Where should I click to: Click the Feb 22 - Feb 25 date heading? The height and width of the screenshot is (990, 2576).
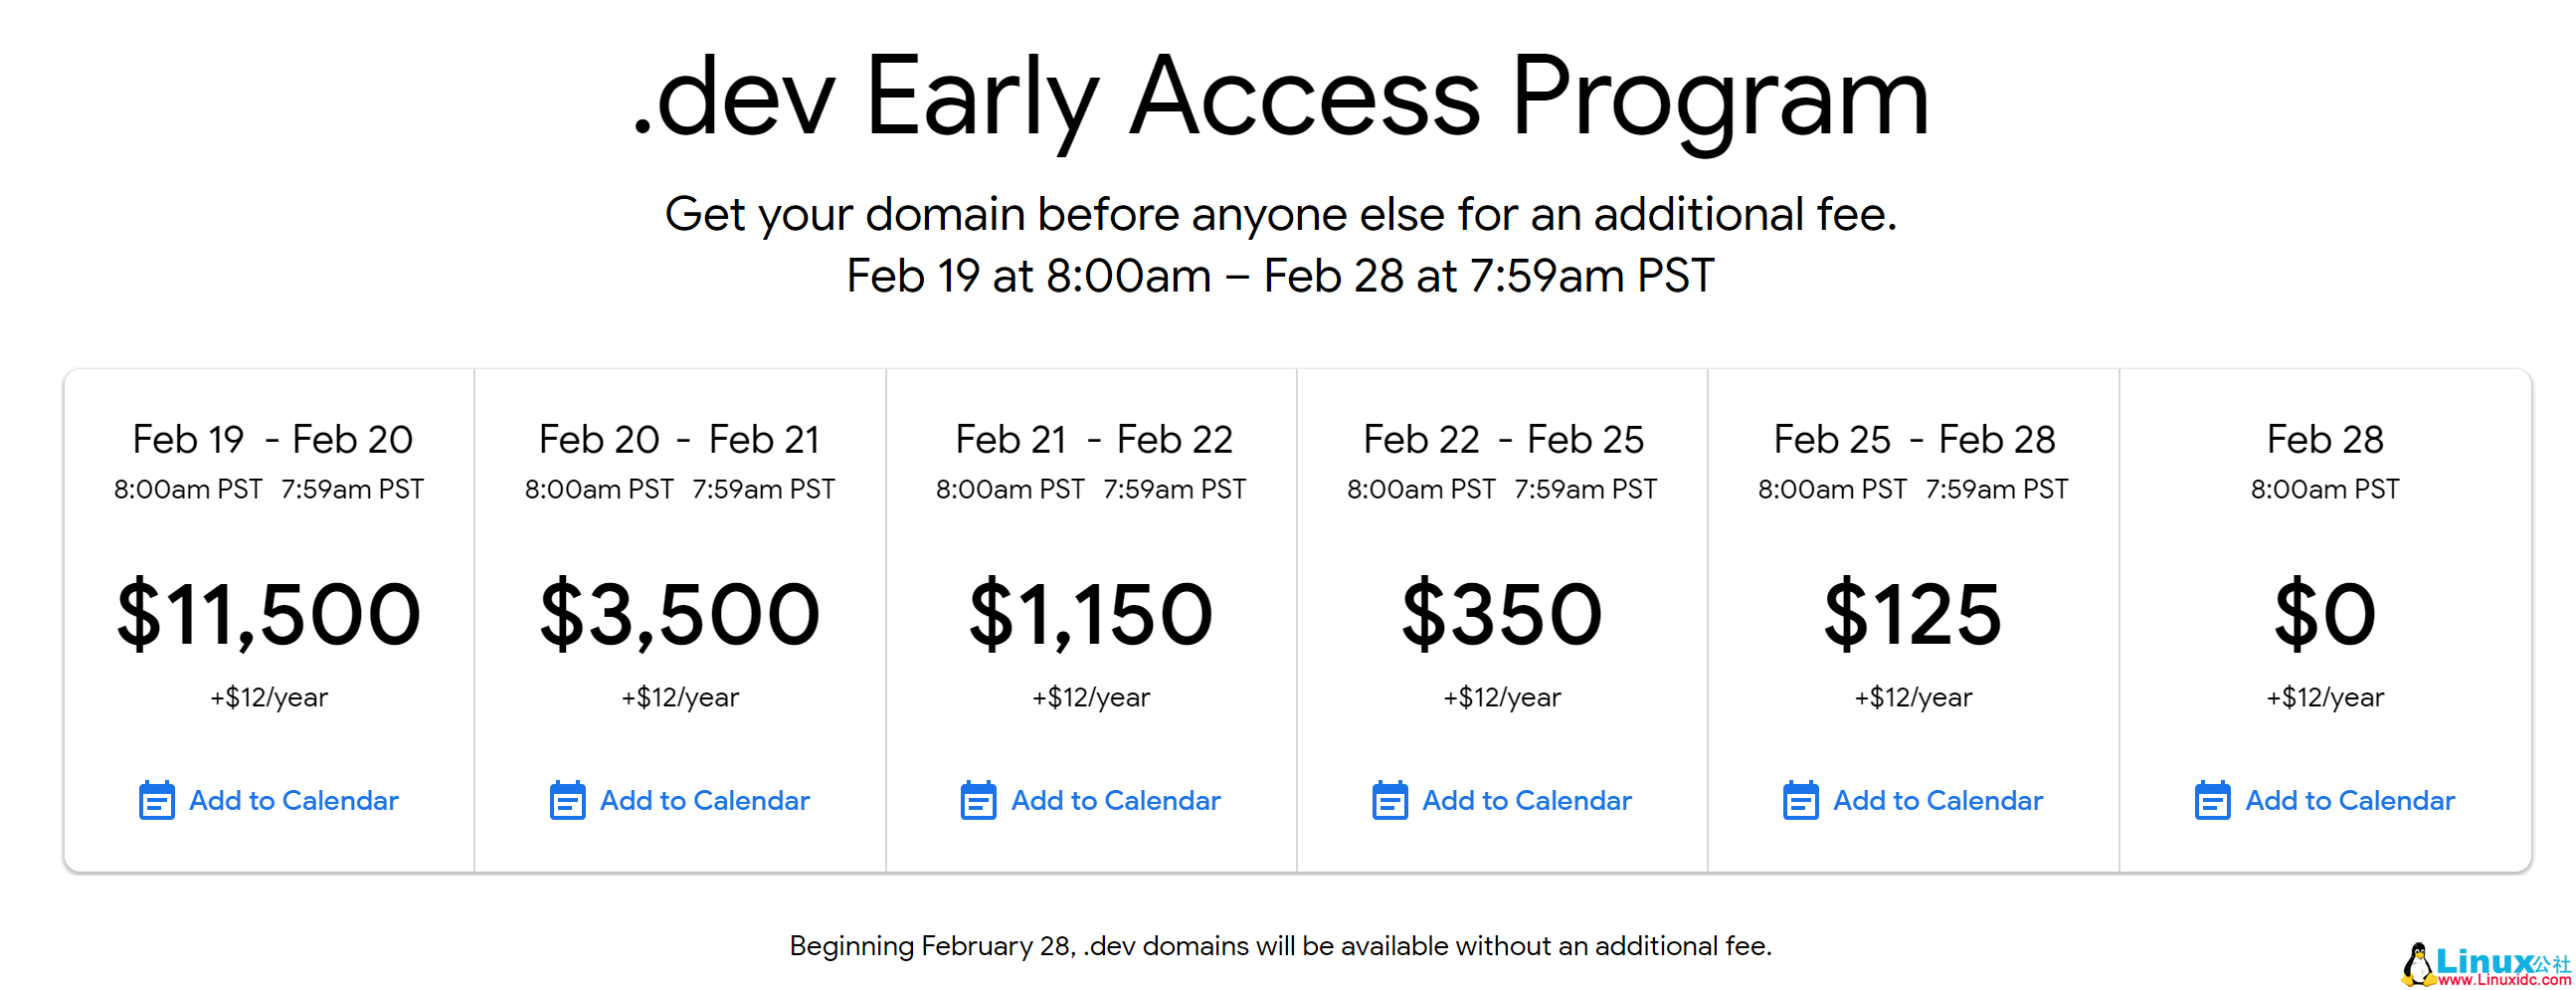(x=1502, y=439)
